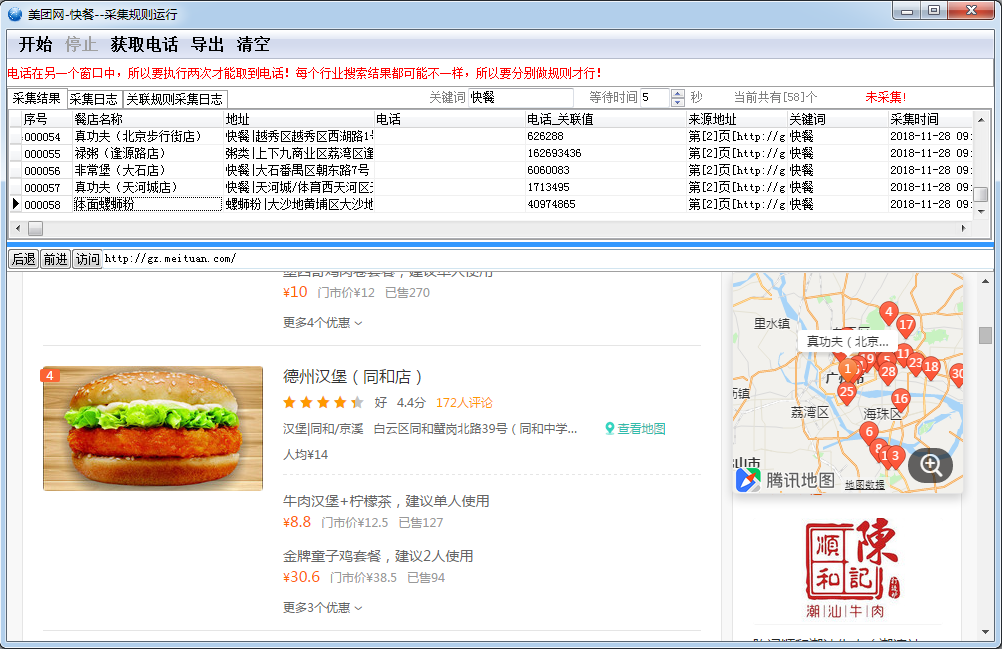Click 查看地图 map link
Viewport: 1002px width, 649px height.
(635, 429)
